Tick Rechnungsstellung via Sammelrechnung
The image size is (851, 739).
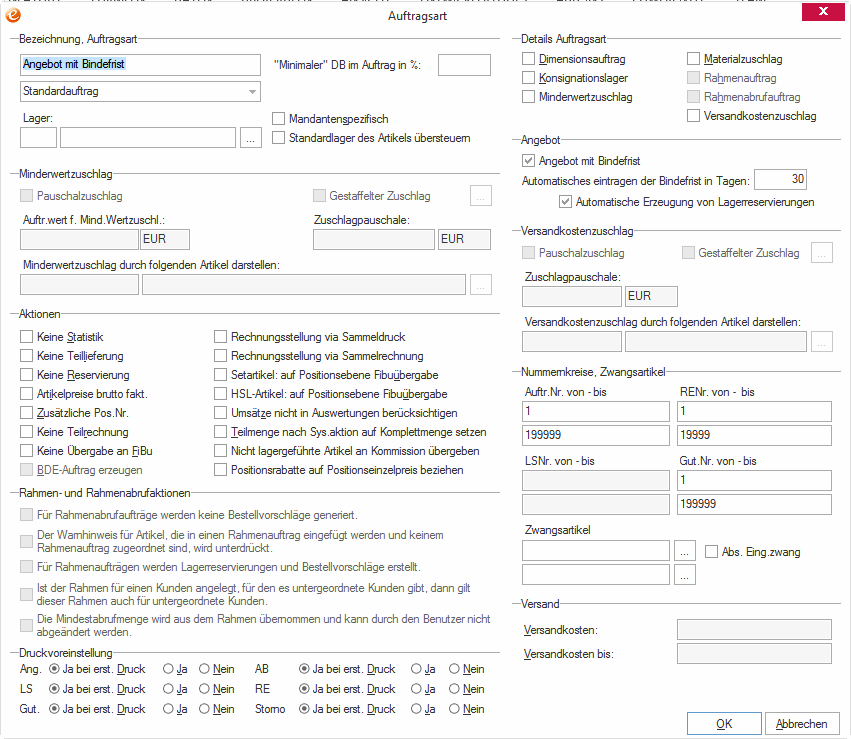(x=220, y=356)
